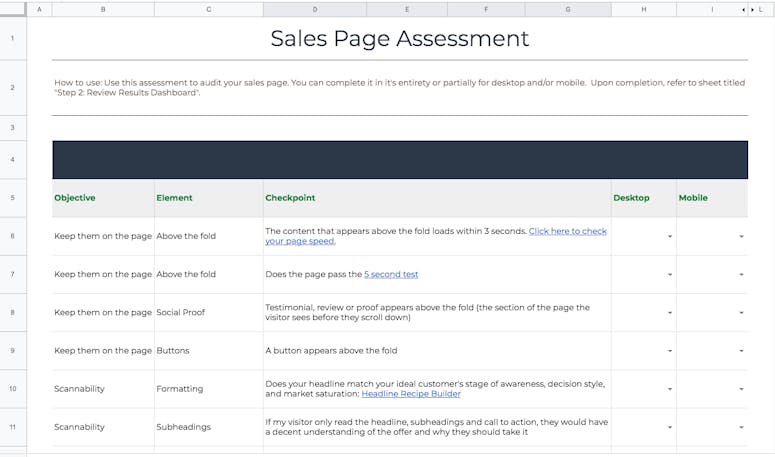Select column F header
The height and width of the screenshot is (457, 775).
coord(486,9)
